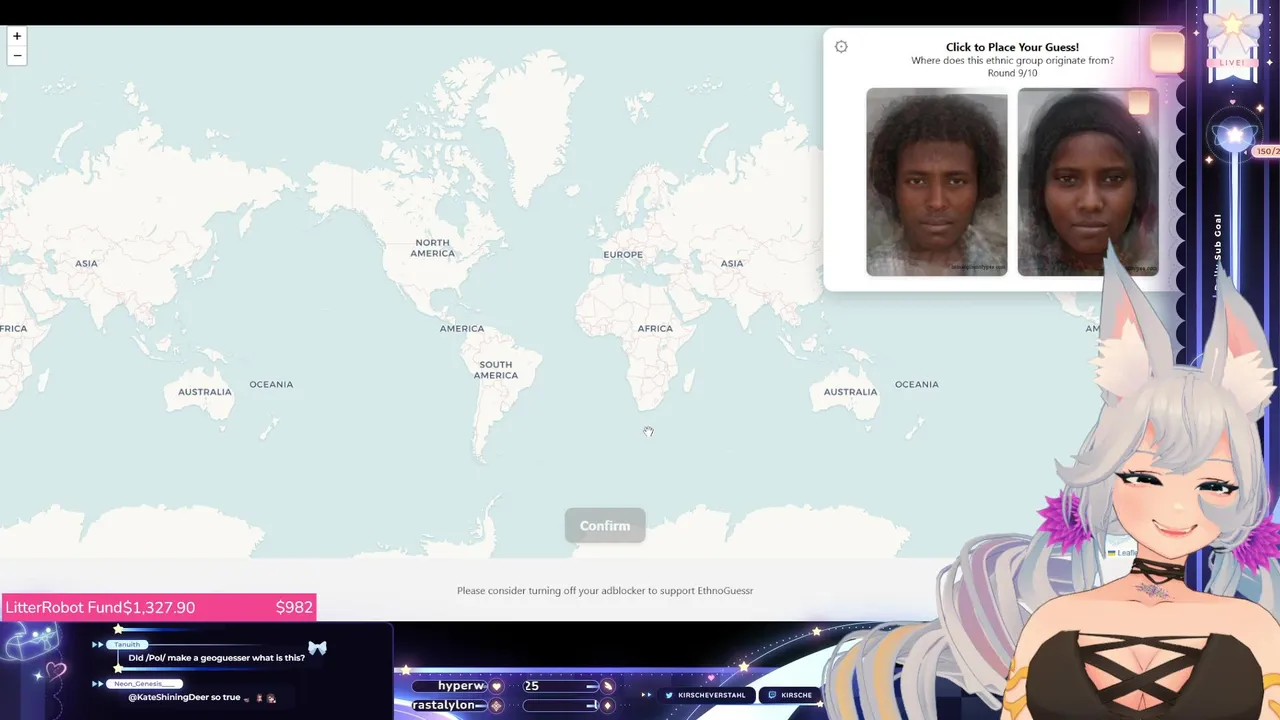Click the KIRSCHE Twitch badge

790,695
